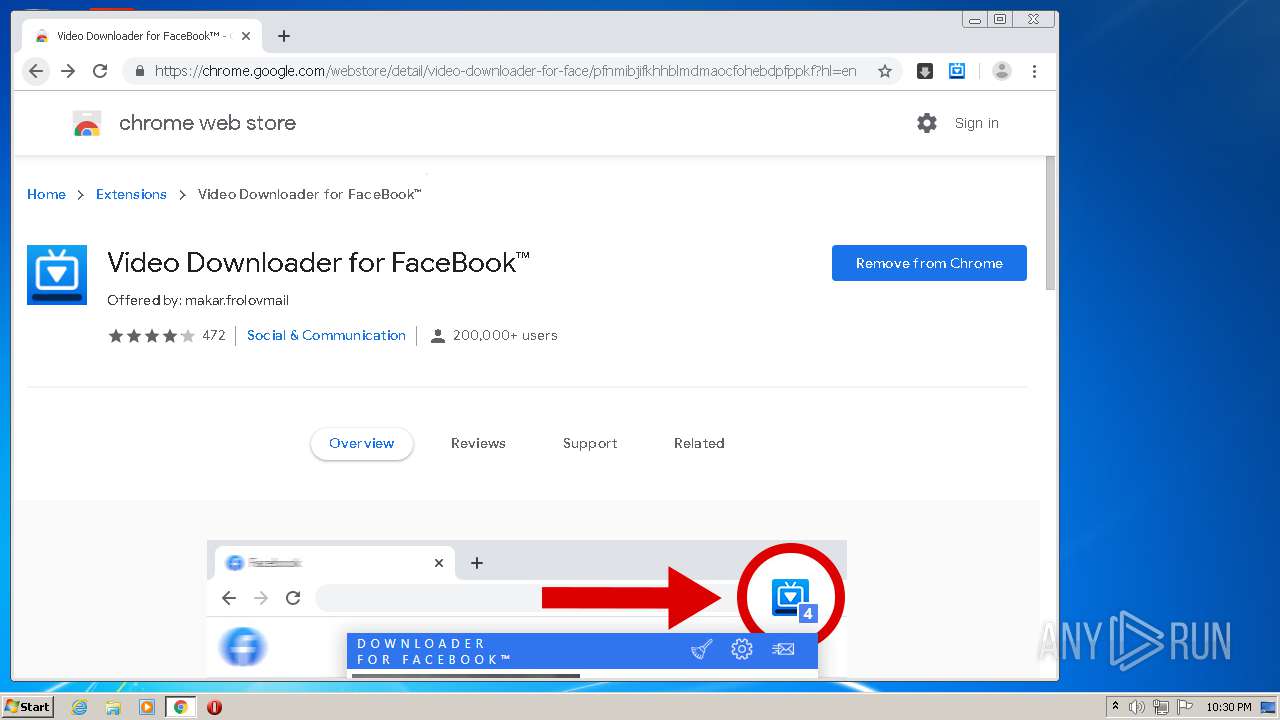Click Remove from Chrome button
The width and height of the screenshot is (1280, 720).
(929, 263)
